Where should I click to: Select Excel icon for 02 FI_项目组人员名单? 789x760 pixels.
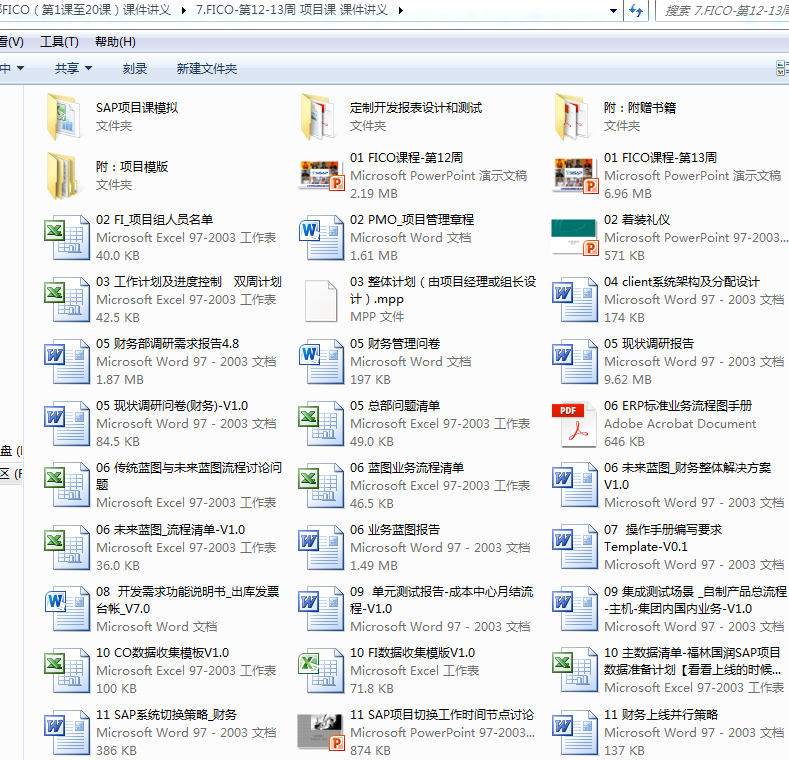tap(67, 238)
